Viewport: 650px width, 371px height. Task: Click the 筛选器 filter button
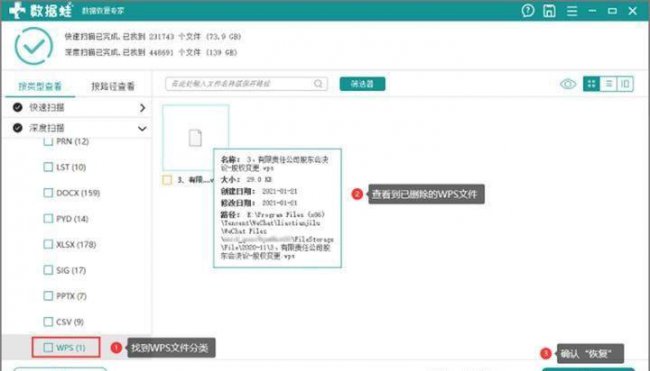pyautogui.click(x=362, y=84)
